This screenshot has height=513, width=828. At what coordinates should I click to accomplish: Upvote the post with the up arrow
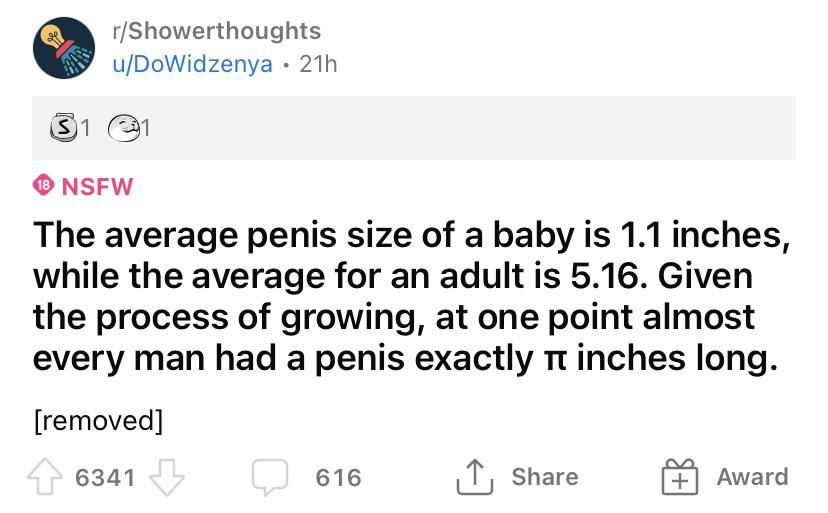45,476
